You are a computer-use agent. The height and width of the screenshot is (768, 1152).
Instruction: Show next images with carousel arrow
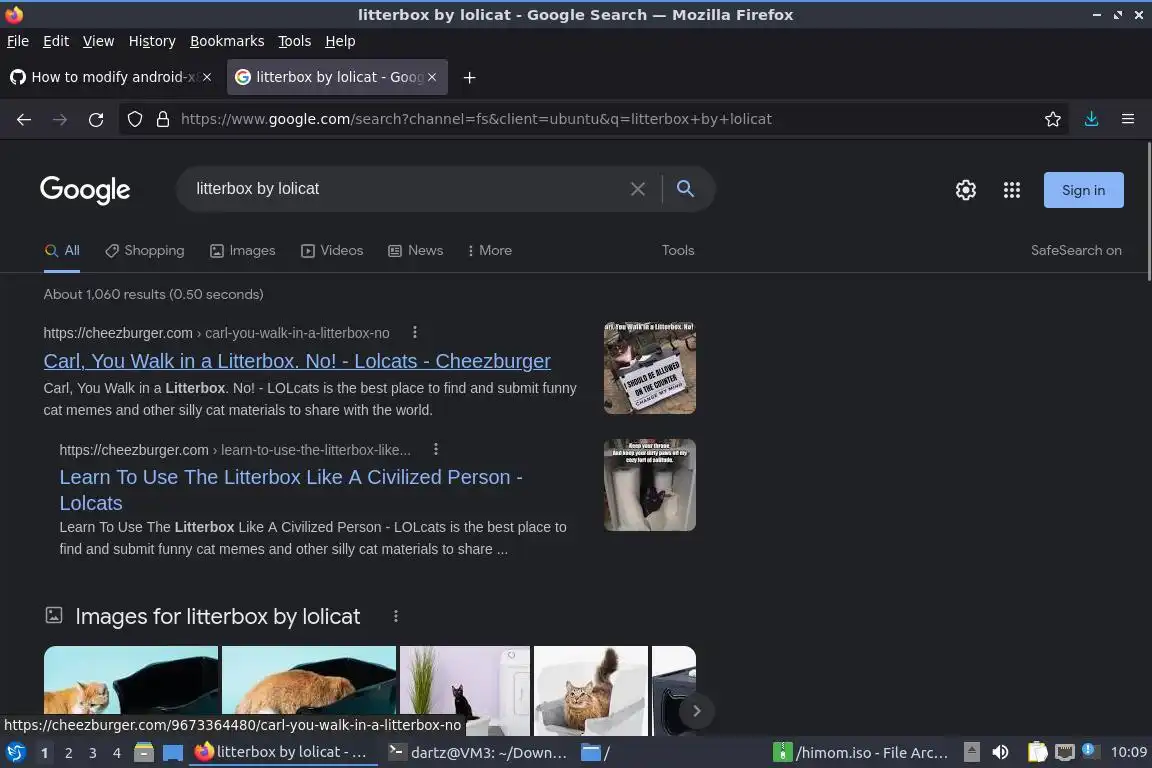click(696, 711)
